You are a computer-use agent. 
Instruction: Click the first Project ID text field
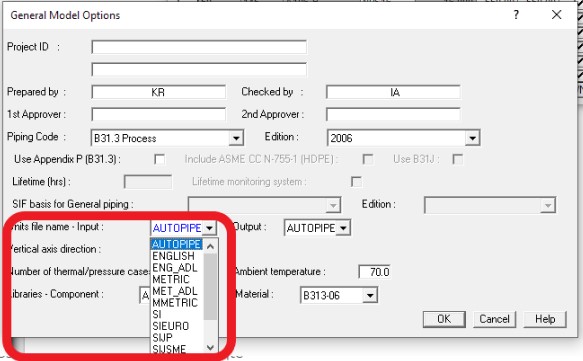pos(199,47)
